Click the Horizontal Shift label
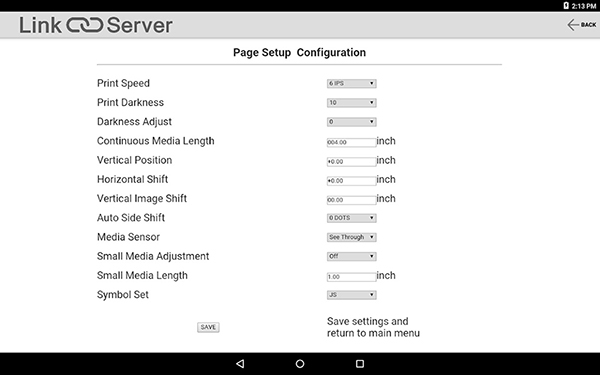600x375 pixels. click(x=132, y=179)
